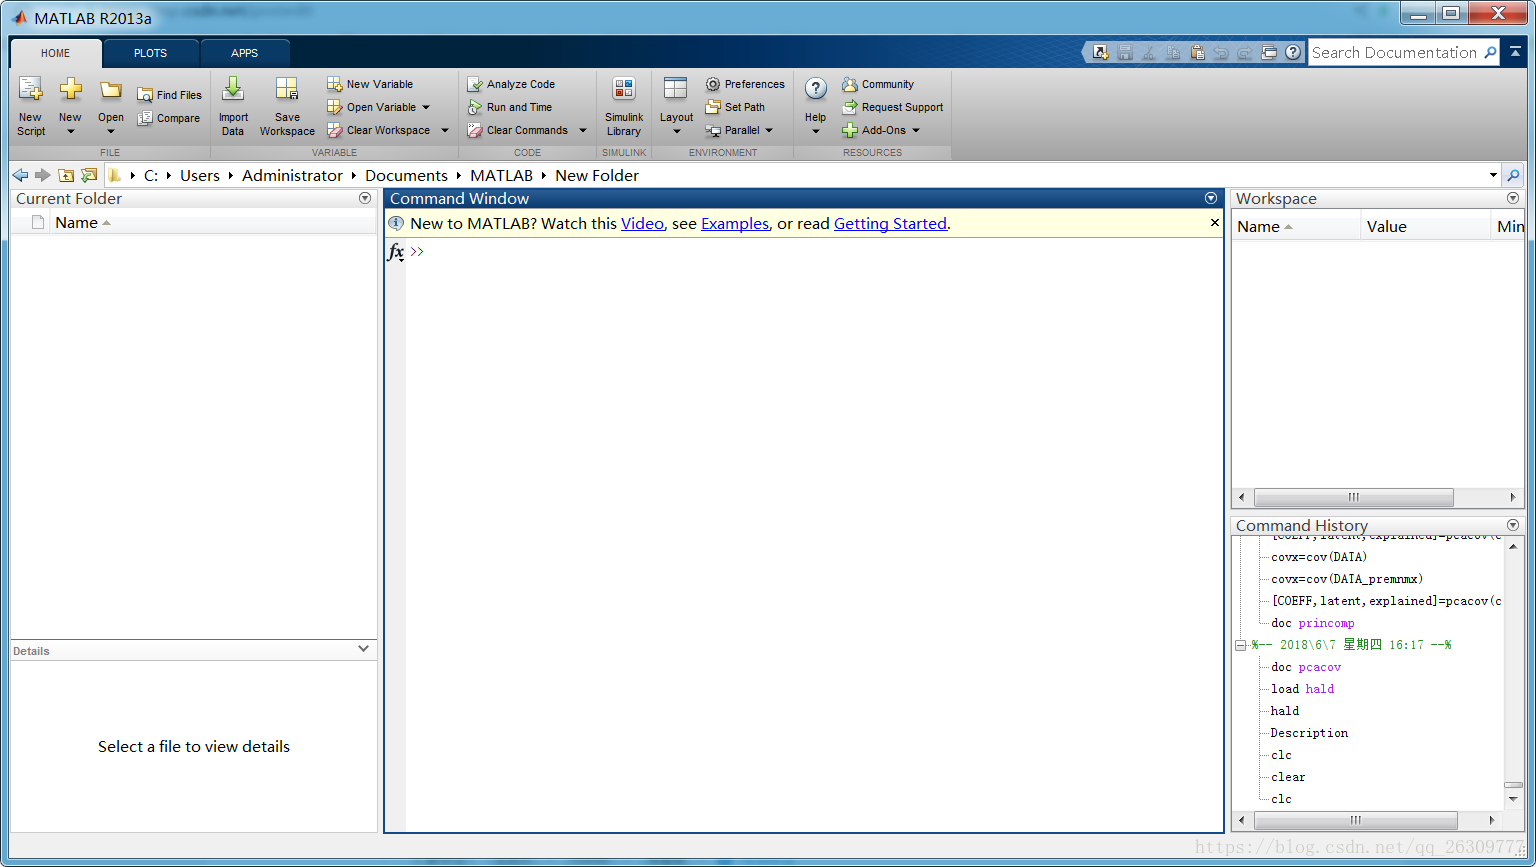
Task: Click the magnifier in the address bar
Action: tap(1513, 175)
